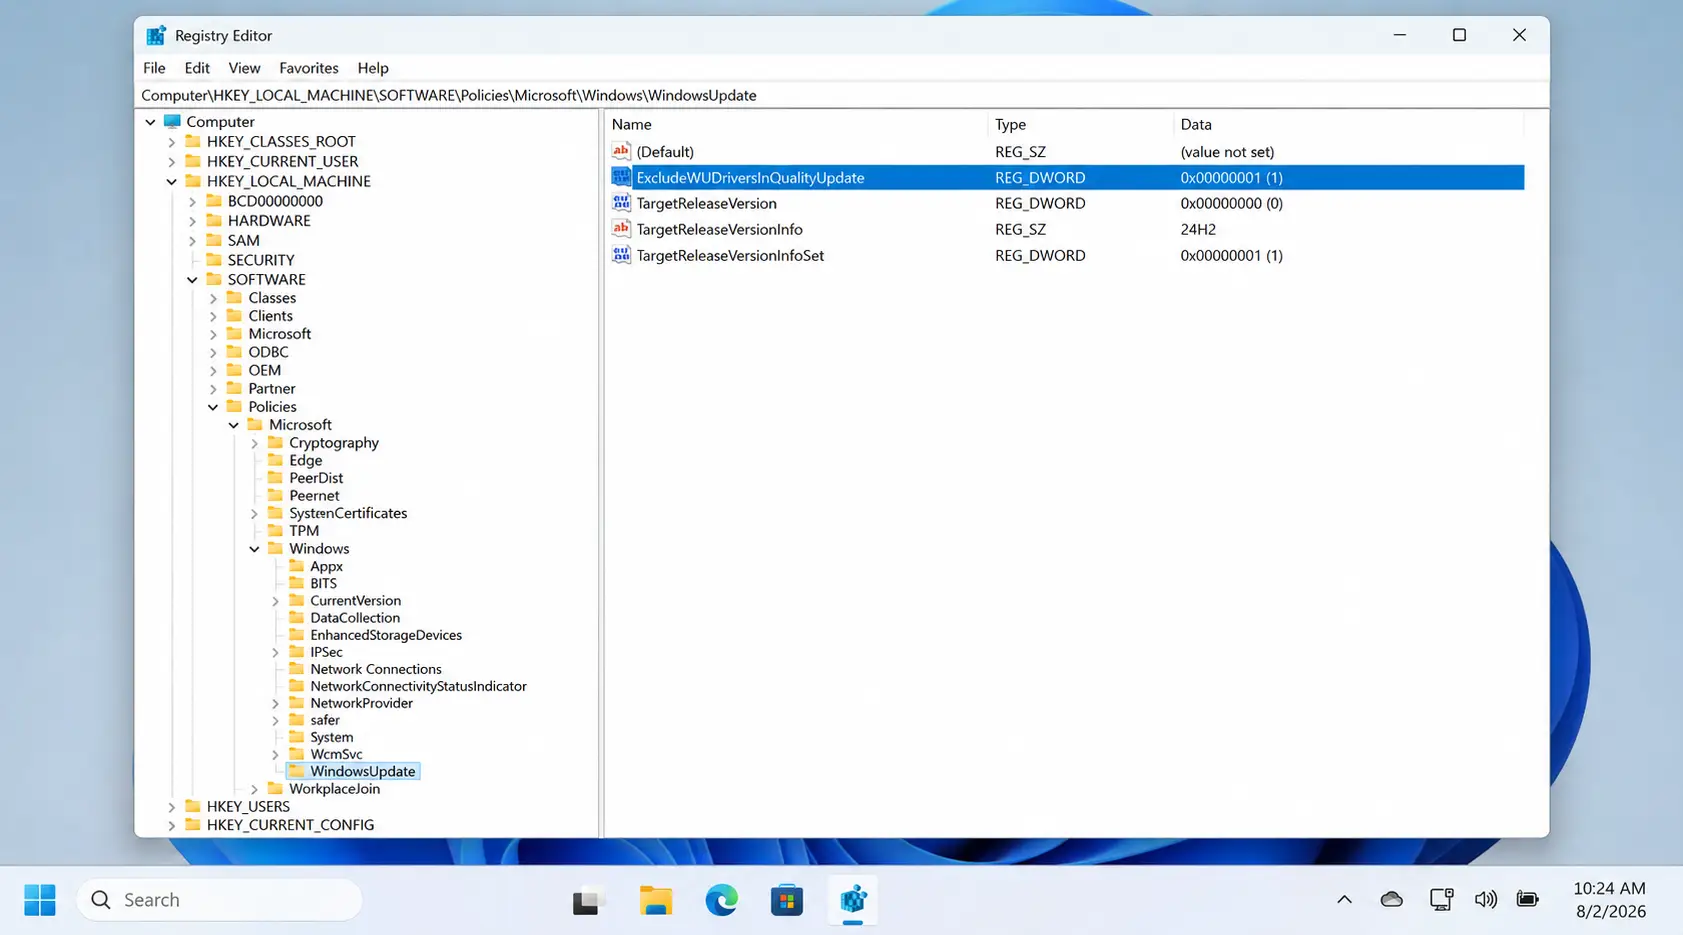The image size is (1683, 935).
Task: Sort values by the Data column header
Action: pyautogui.click(x=1349, y=124)
